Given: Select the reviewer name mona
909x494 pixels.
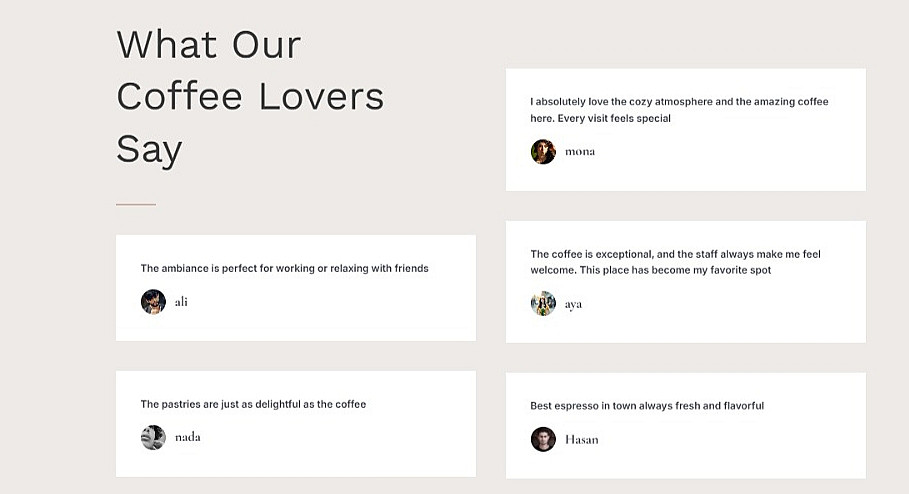Looking at the screenshot, I should pyautogui.click(x=580, y=152).
